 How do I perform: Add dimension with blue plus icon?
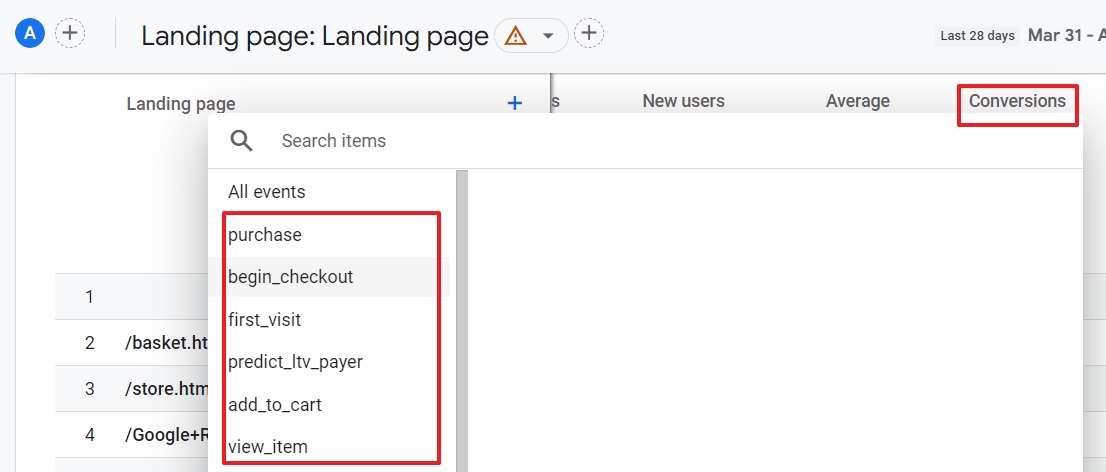pyautogui.click(x=515, y=103)
